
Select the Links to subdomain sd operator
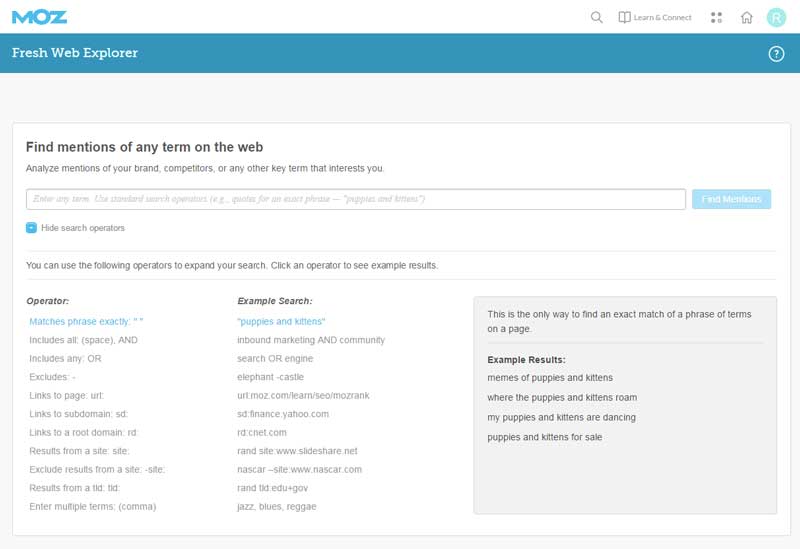coord(79,414)
